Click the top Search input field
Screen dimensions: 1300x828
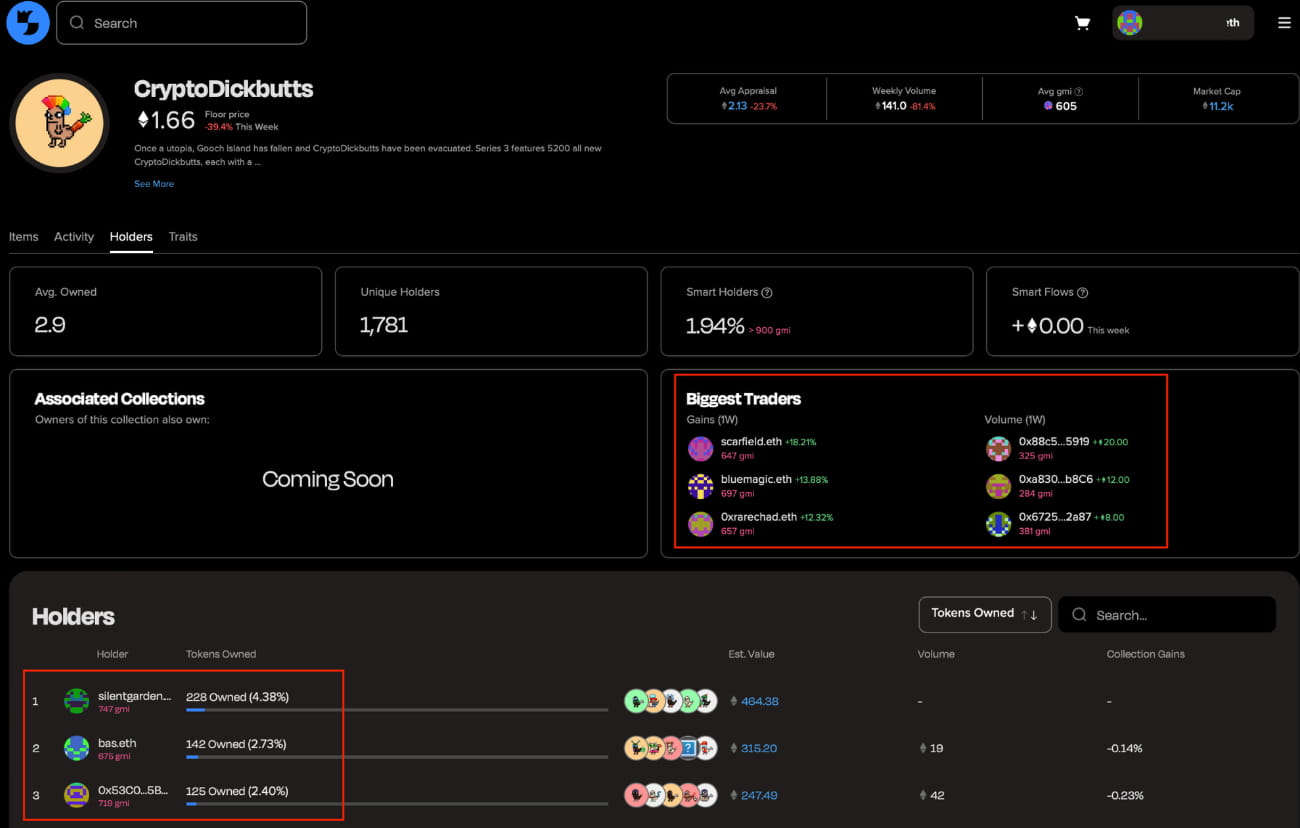click(181, 23)
